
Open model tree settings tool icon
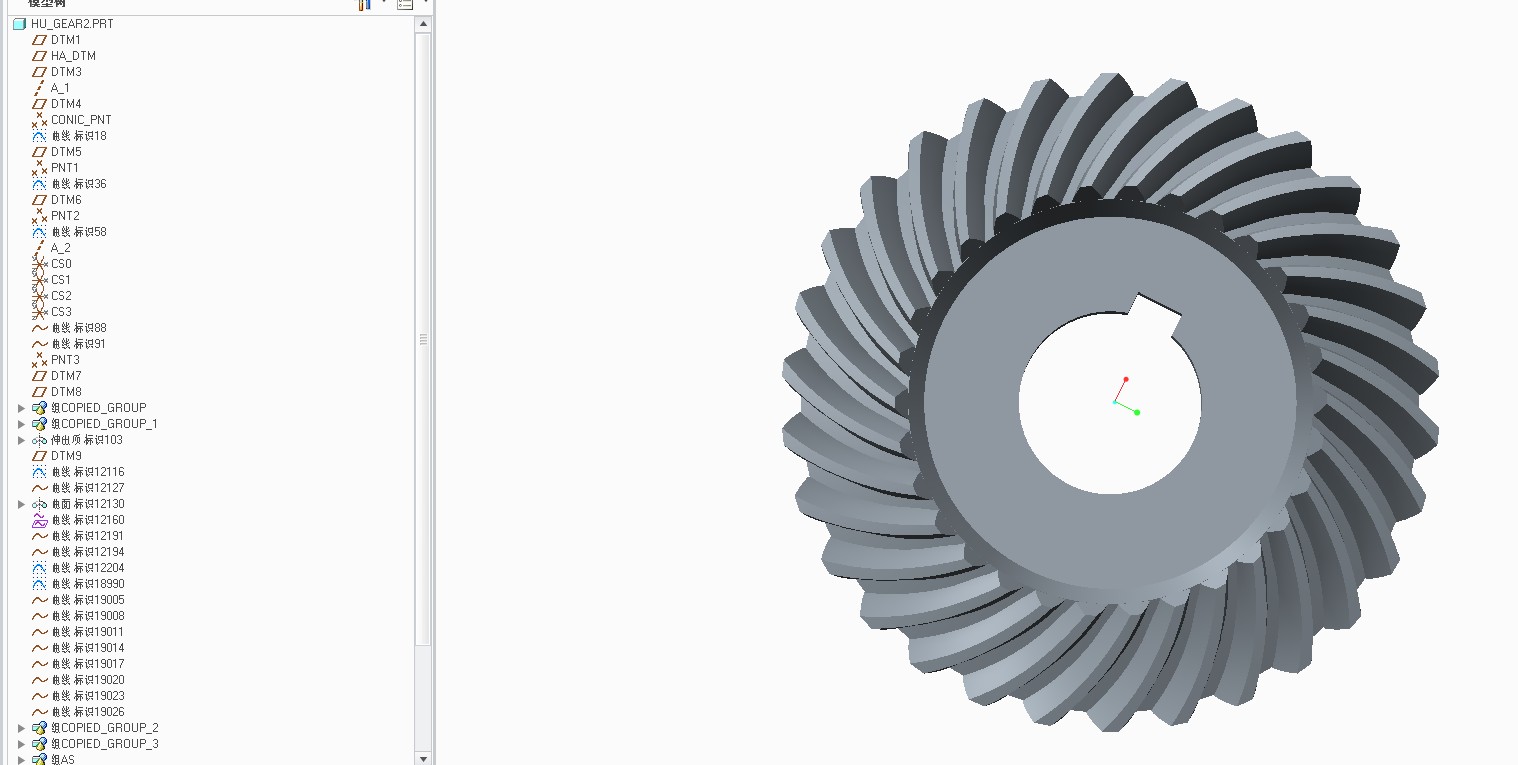click(x=364, y=4)
